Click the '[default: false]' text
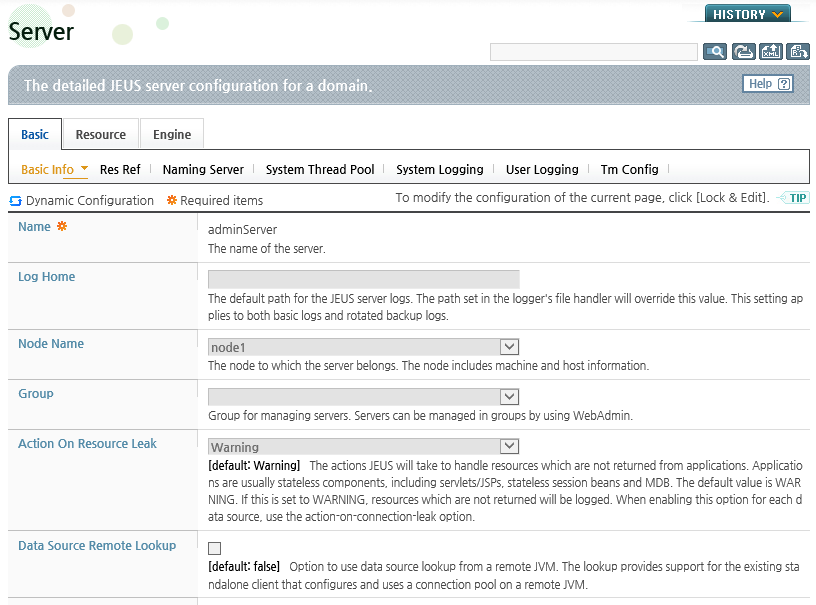The height and width of the screenshot is (605, 816). pyautogui.click(x=244, y=566)
